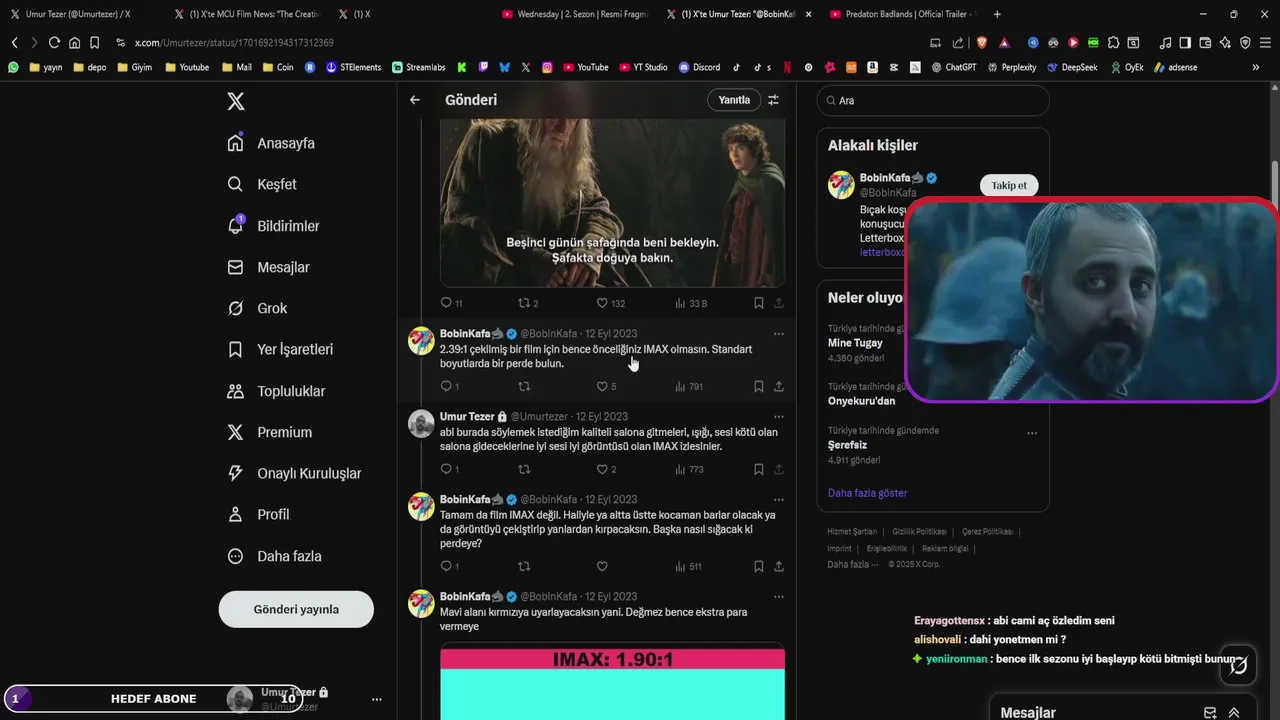The height and width of the screenshot is (720, 1280).
Task: Click the Ara search field
Action: coord(933,100)
